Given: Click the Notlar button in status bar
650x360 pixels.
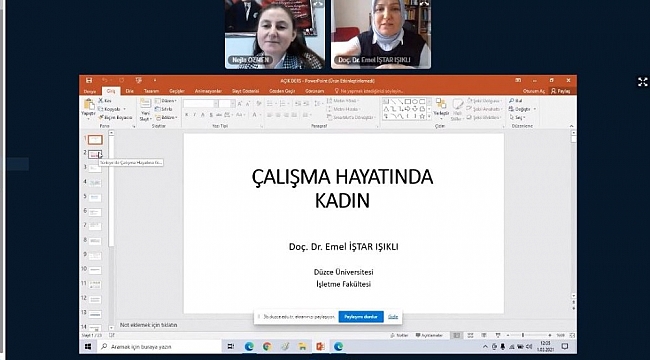Looking at the screenshot, I should (x=400, y=335).
